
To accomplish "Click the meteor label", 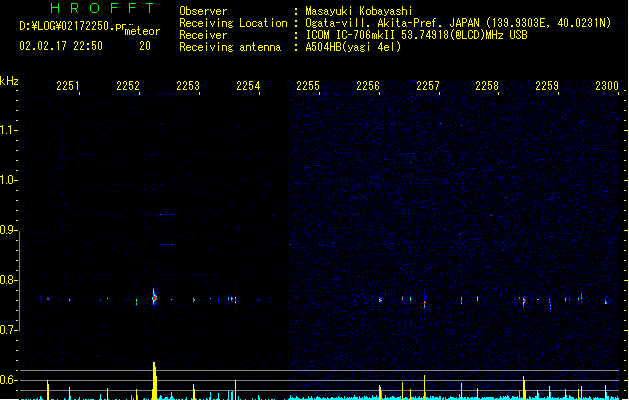I will point(142,31).
